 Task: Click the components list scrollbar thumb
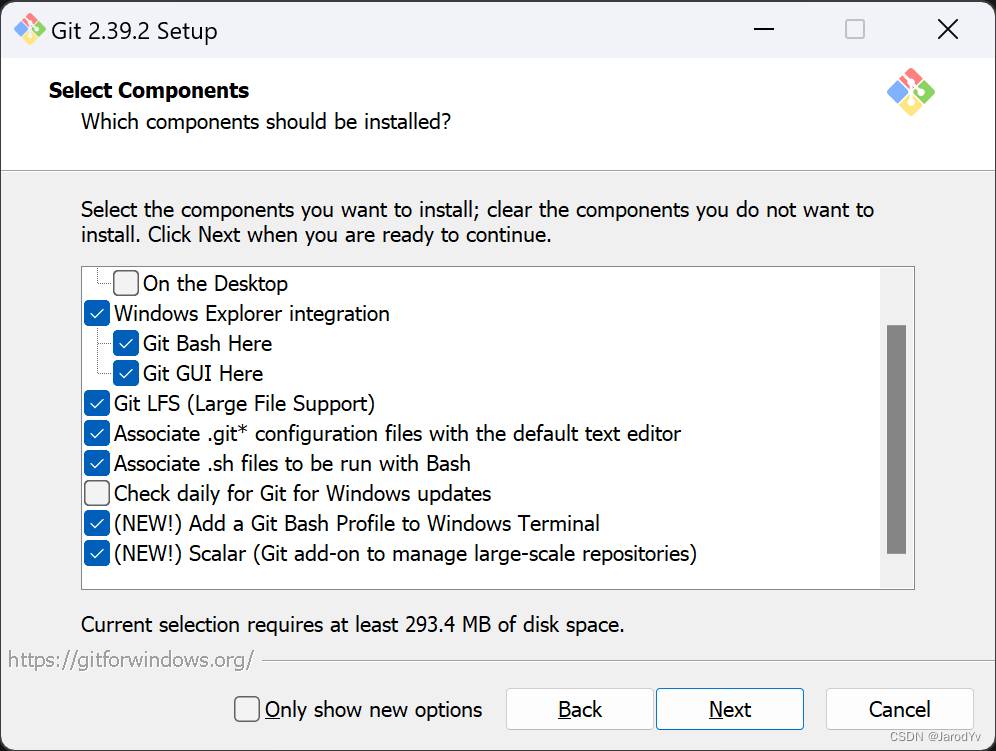pos(896,438)
